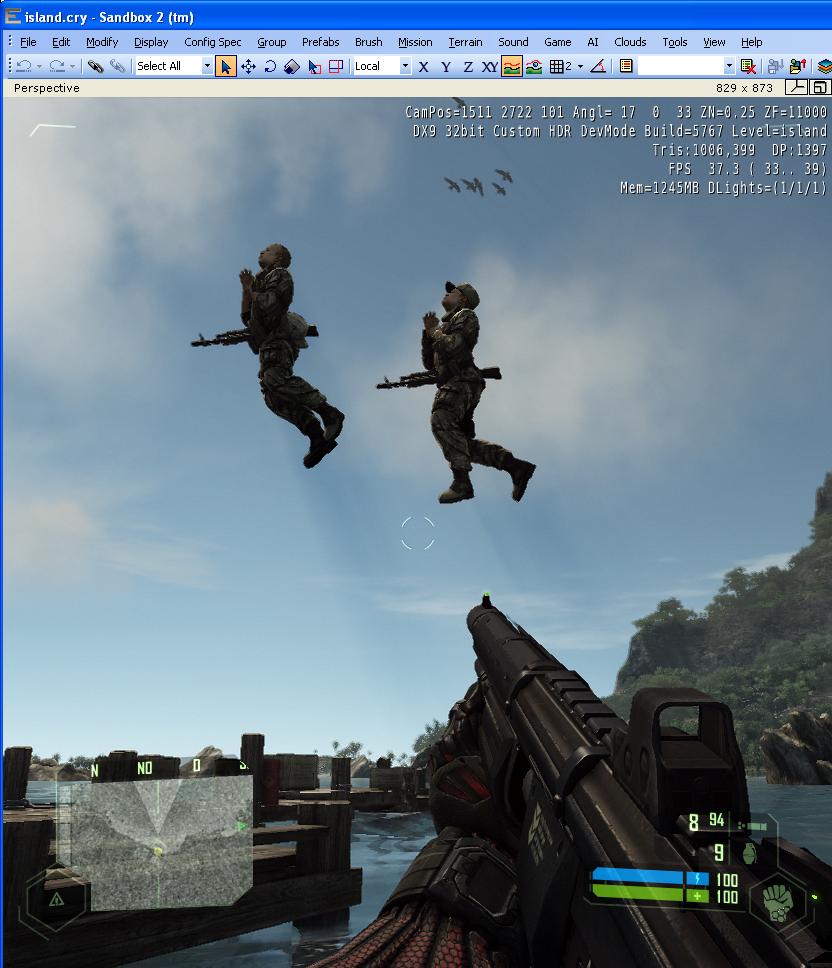Viewport: 832px width, 968px height.
Task: Click the save selected objects icon
Action: pyautogui.click(x=775, y=66)
